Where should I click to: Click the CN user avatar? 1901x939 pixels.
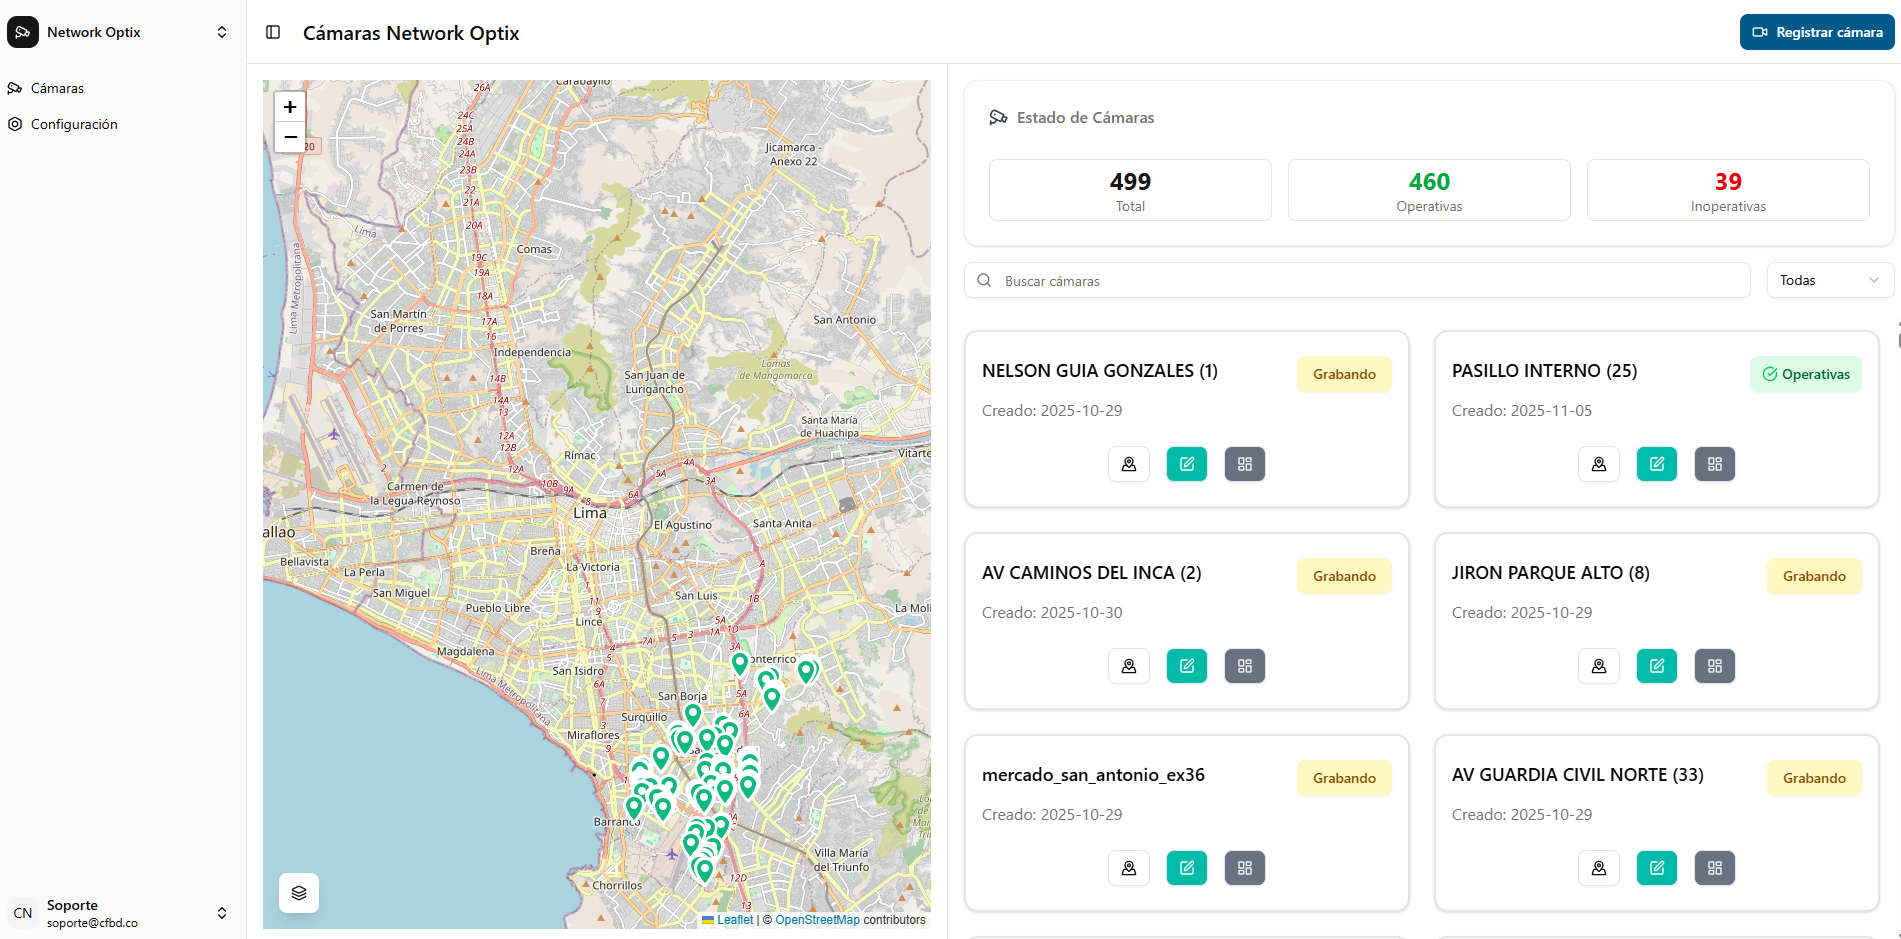click(x=23, y=913)
